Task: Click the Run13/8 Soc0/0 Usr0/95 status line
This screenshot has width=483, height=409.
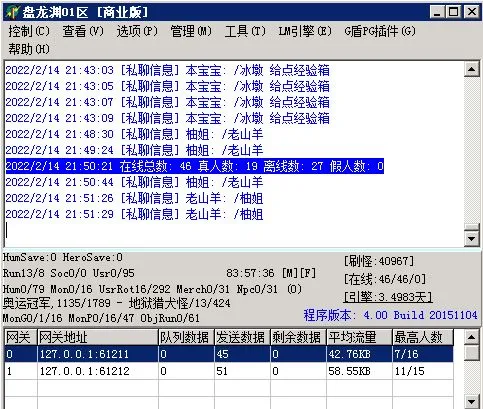Action: 69,273
